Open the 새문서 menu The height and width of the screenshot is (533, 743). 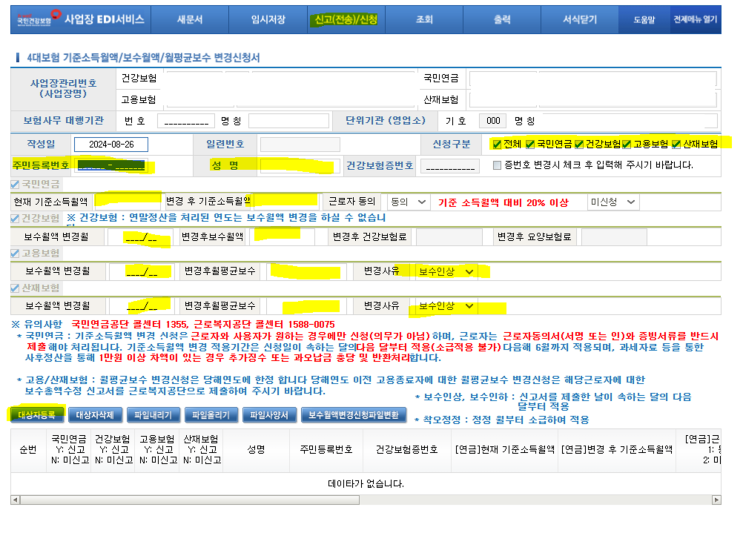[190, 19]
